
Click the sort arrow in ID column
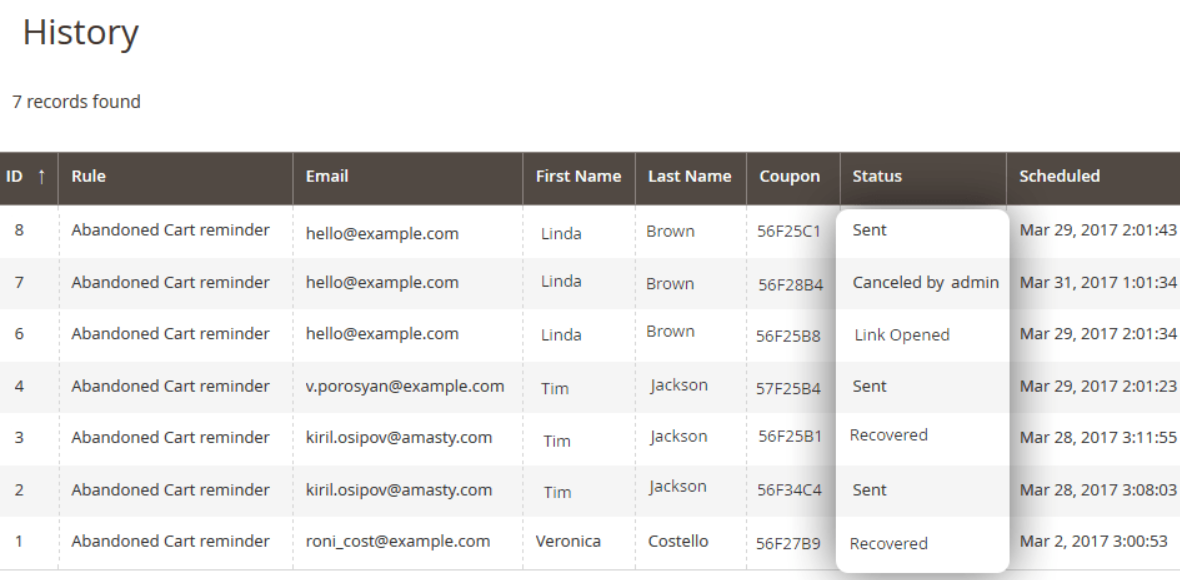[41, 176]
